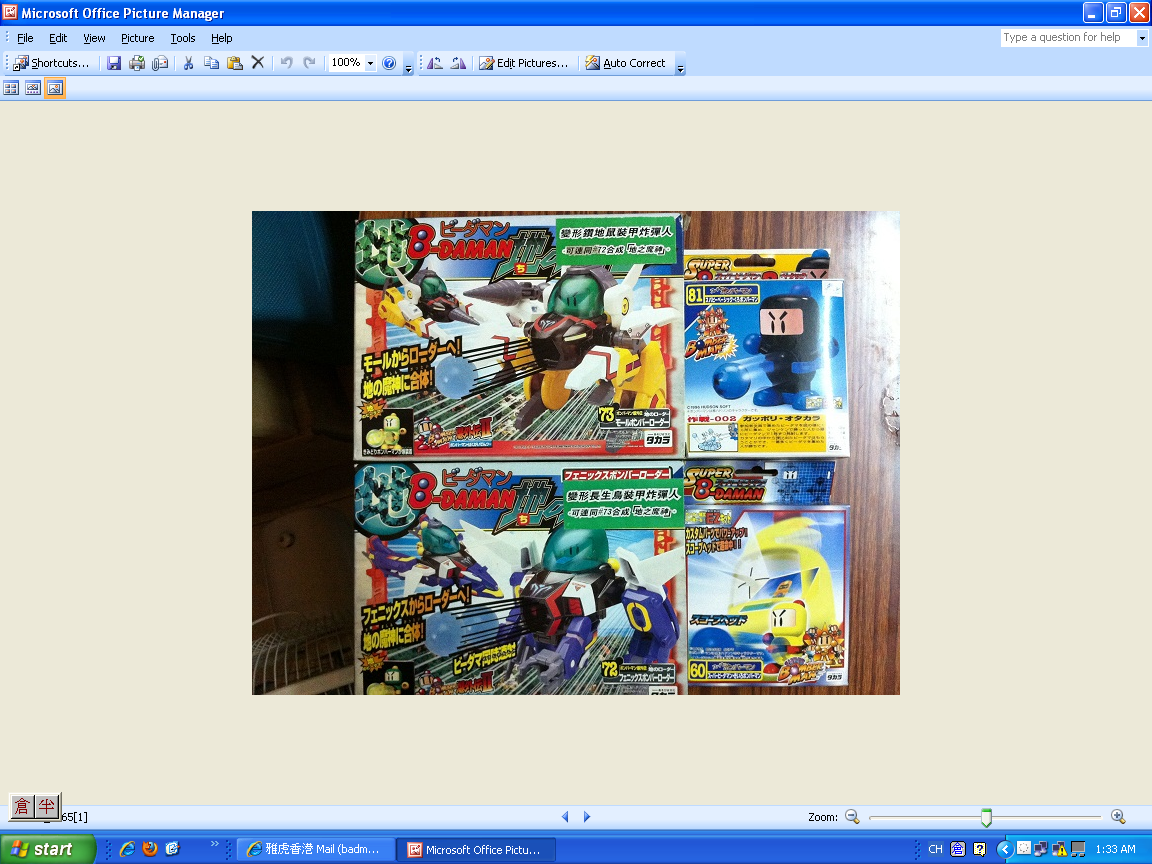1152x864 pixels.
Task: Click the Redo arrow icon
Action: (309, 63)
